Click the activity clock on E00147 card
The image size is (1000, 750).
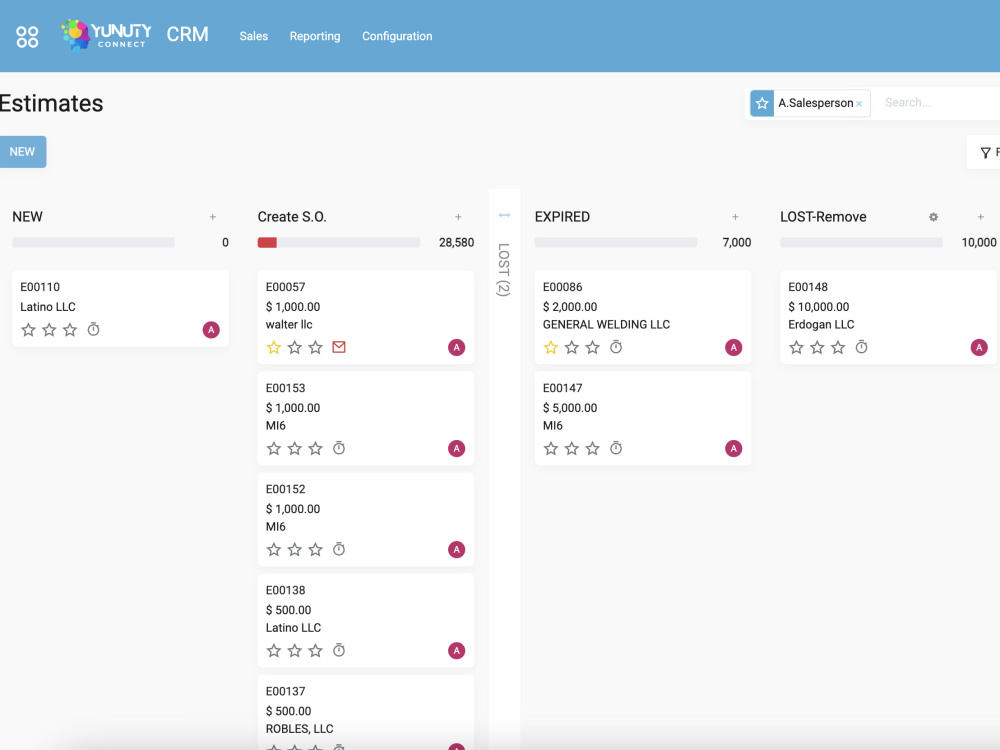[x=615, y=448]
